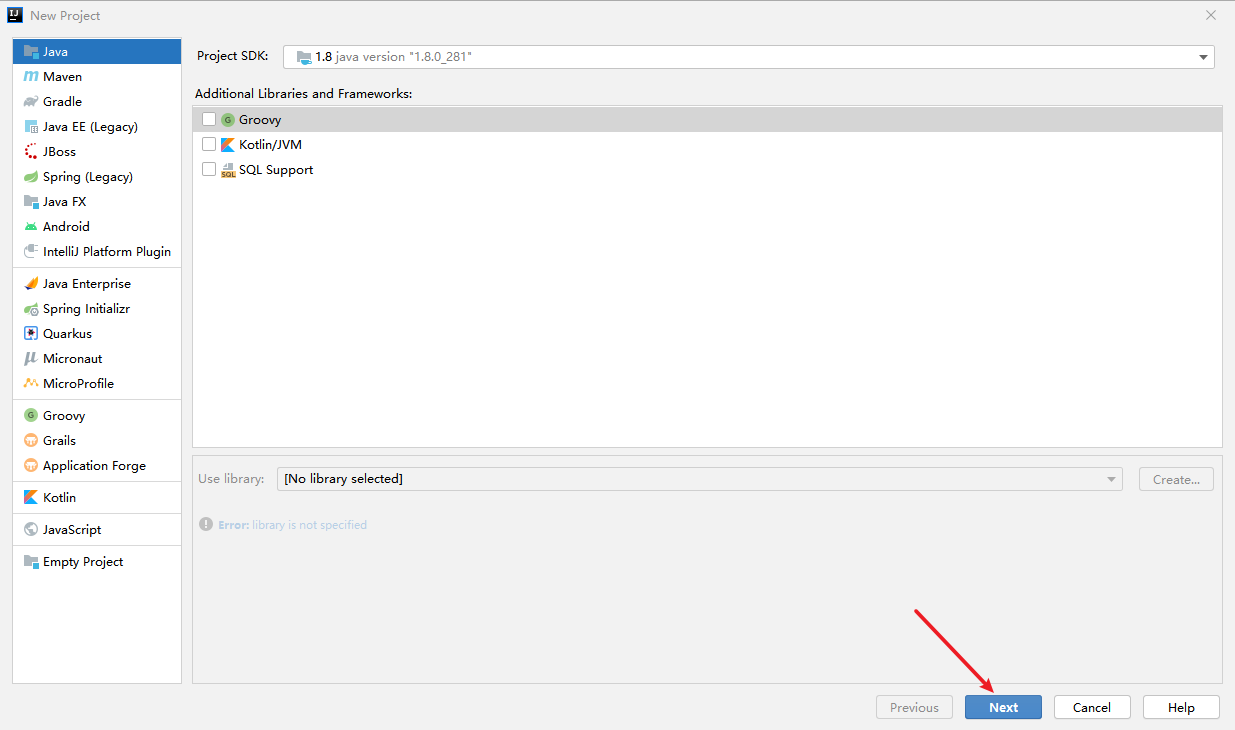
Task: Click the Cancel button
Action: coord(1092,707)
